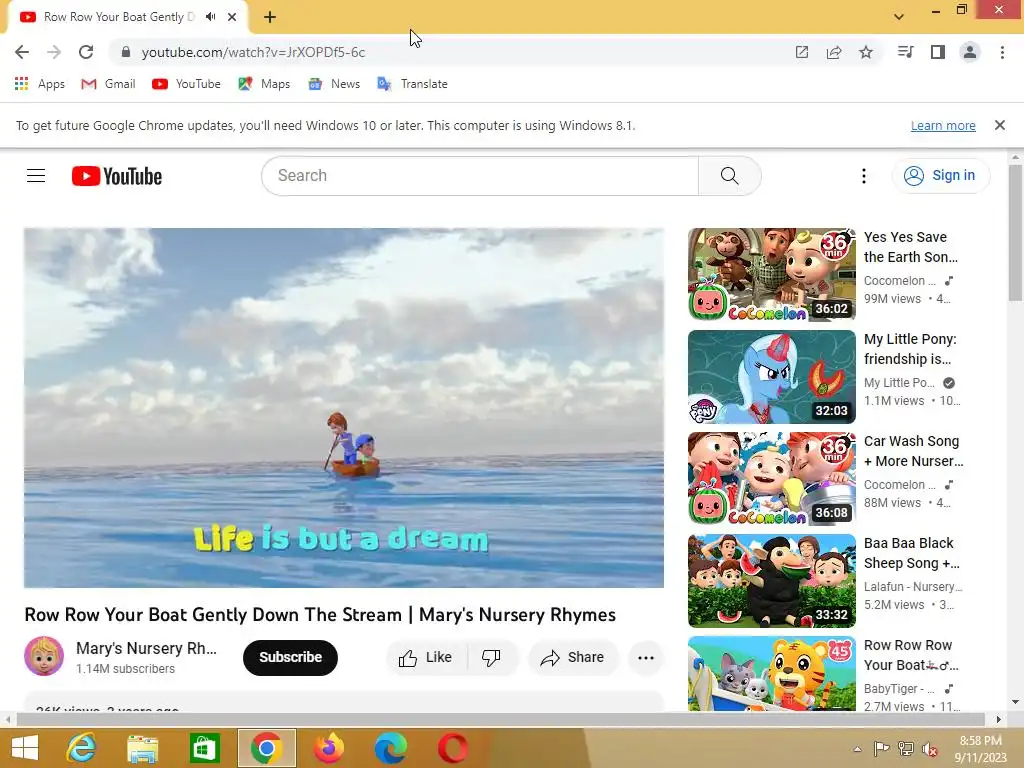Screen dimensions: 1024x768
Task: View site information via the lock icon
Action: point(126,52)
